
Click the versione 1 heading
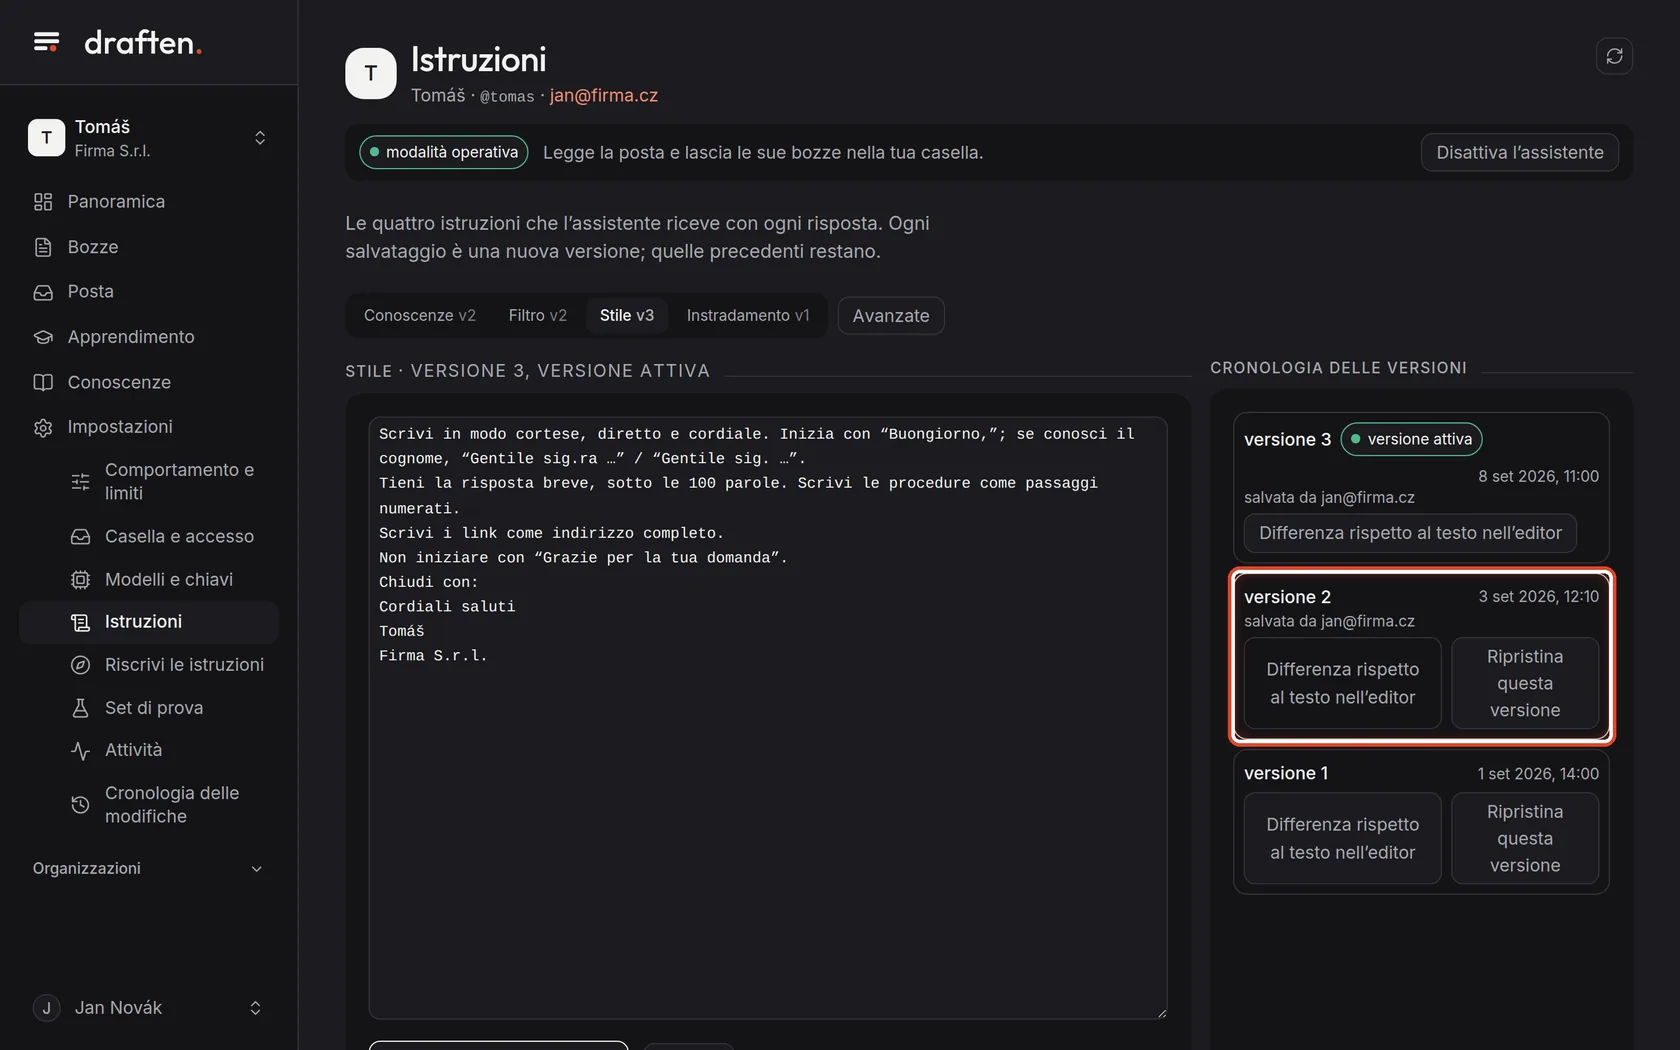coord(1286,773)
